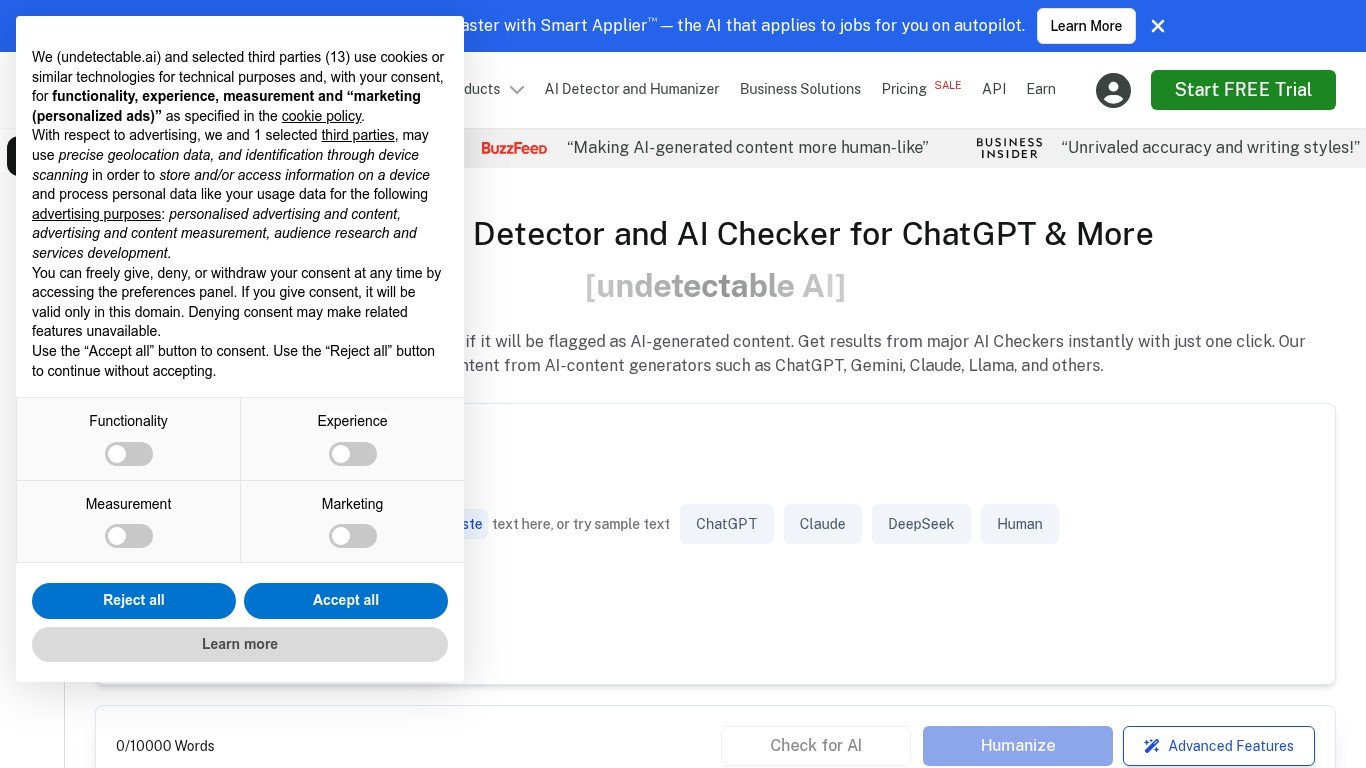Close the Smart Applier banner
Viewport: 1366px width, 768px height.
click(x=1158, y=26)
